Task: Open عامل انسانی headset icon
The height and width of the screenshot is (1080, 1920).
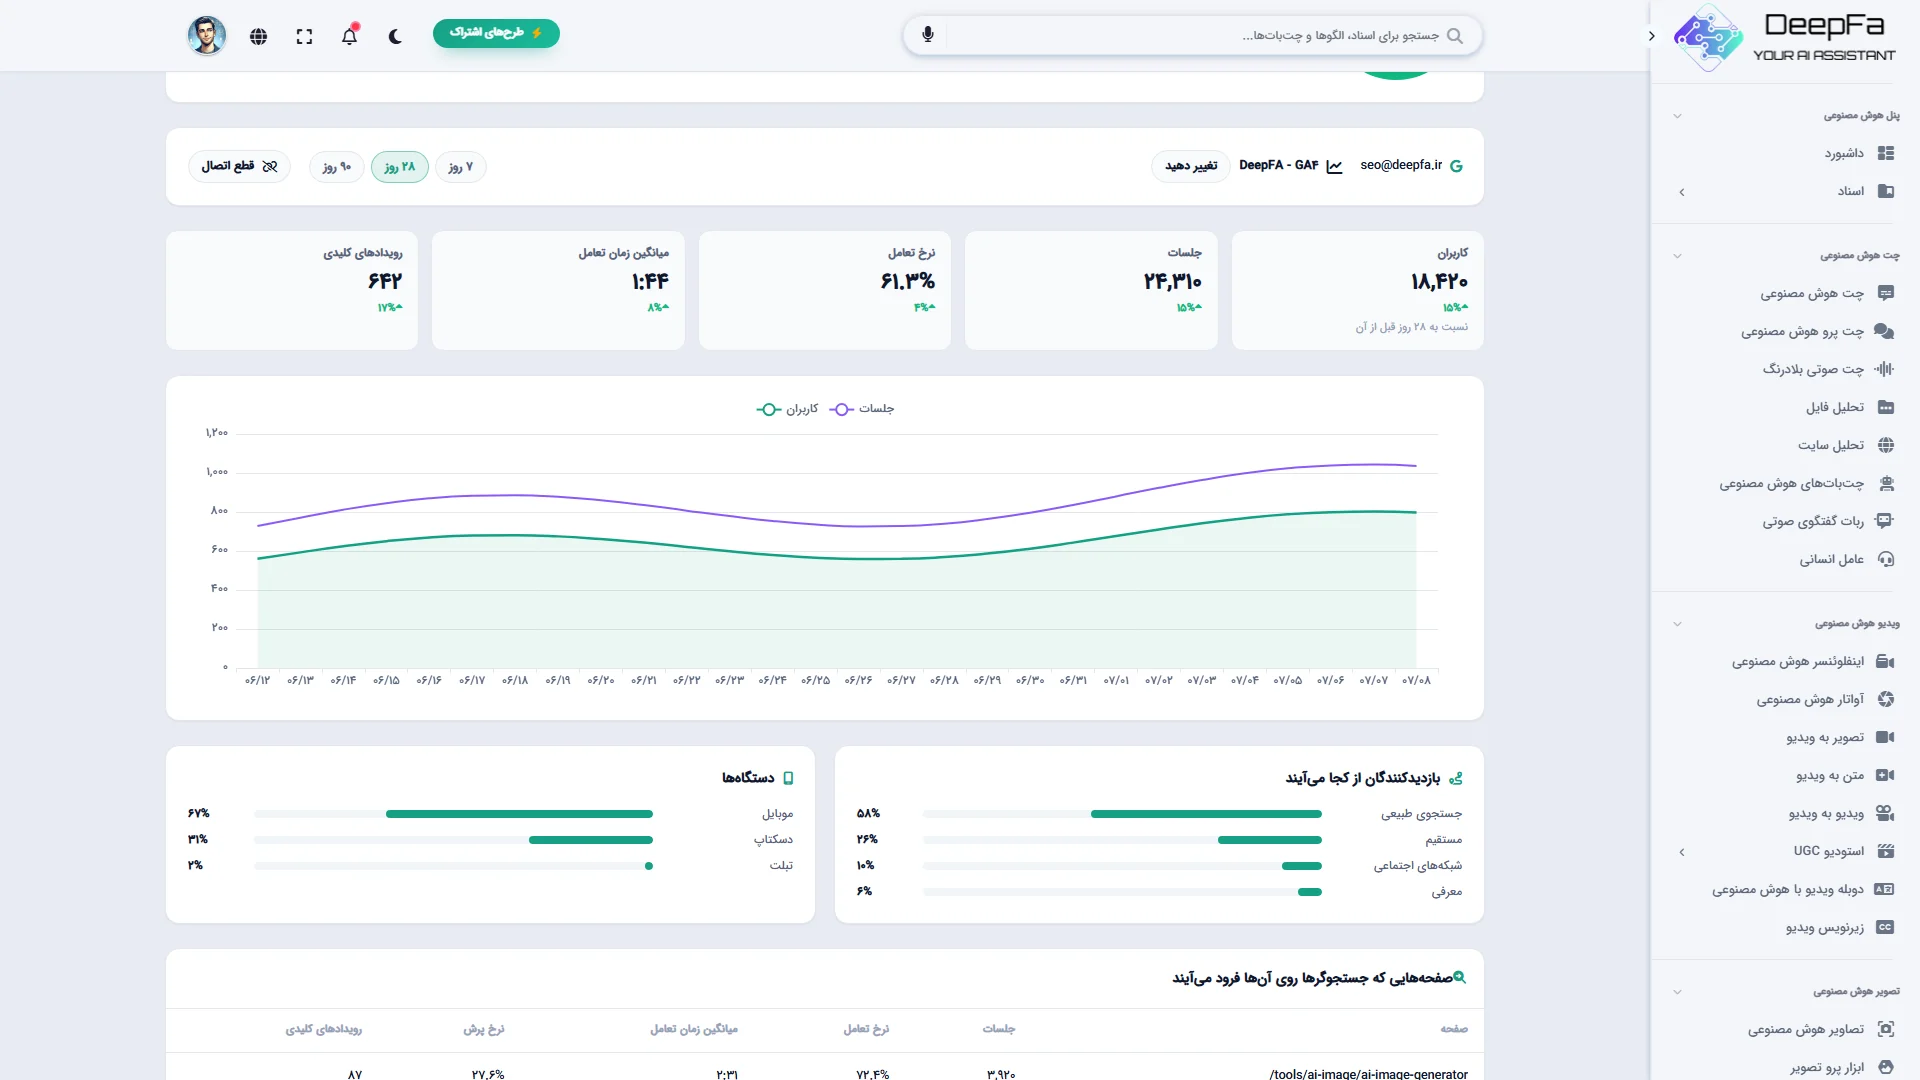Action: [1886, 559]
